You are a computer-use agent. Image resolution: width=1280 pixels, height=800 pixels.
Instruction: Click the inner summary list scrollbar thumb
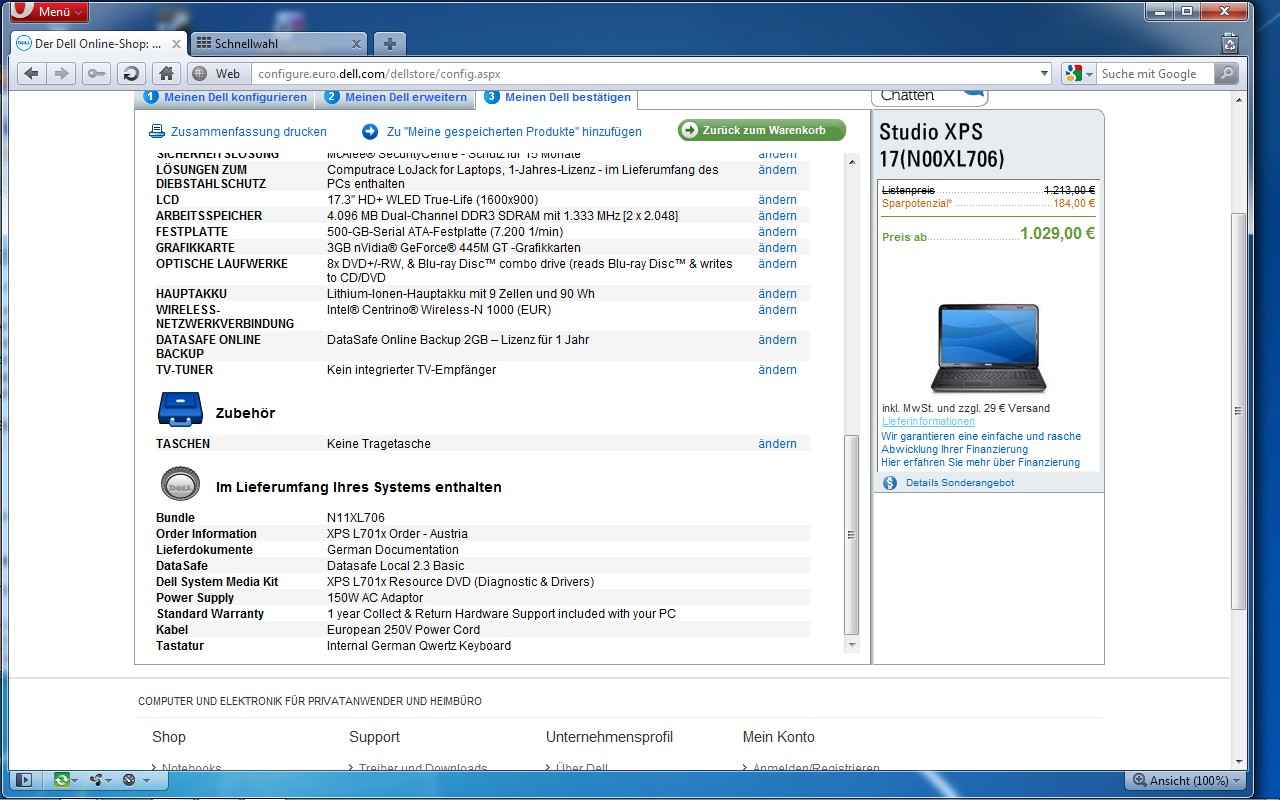click(x=852, y=535)
